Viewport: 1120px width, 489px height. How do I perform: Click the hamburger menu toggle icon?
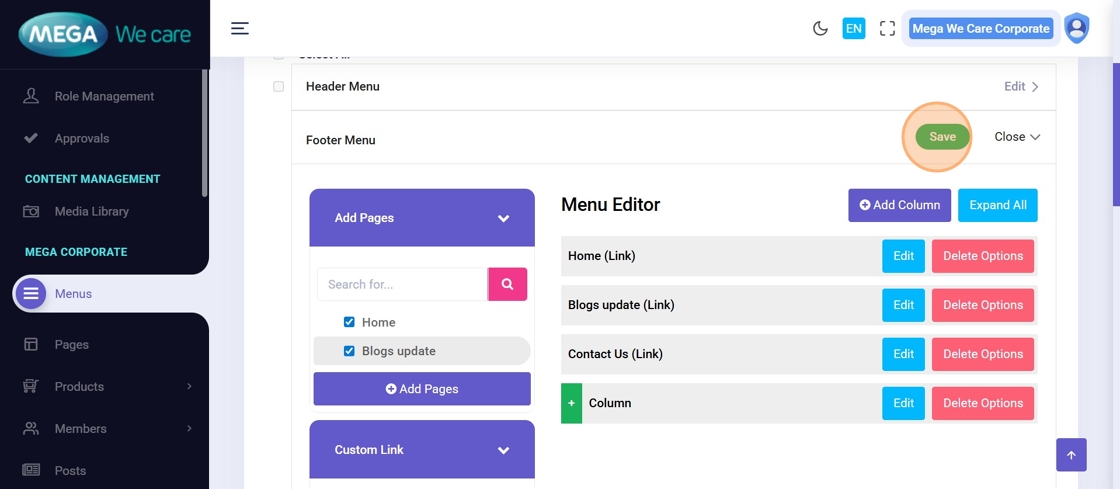point(240,28)
